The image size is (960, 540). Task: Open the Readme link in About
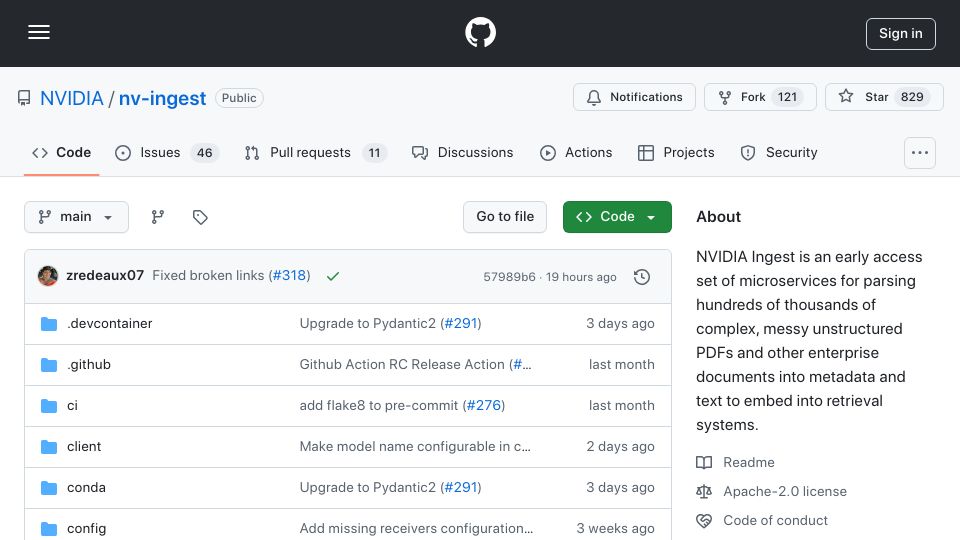point(748,462)
